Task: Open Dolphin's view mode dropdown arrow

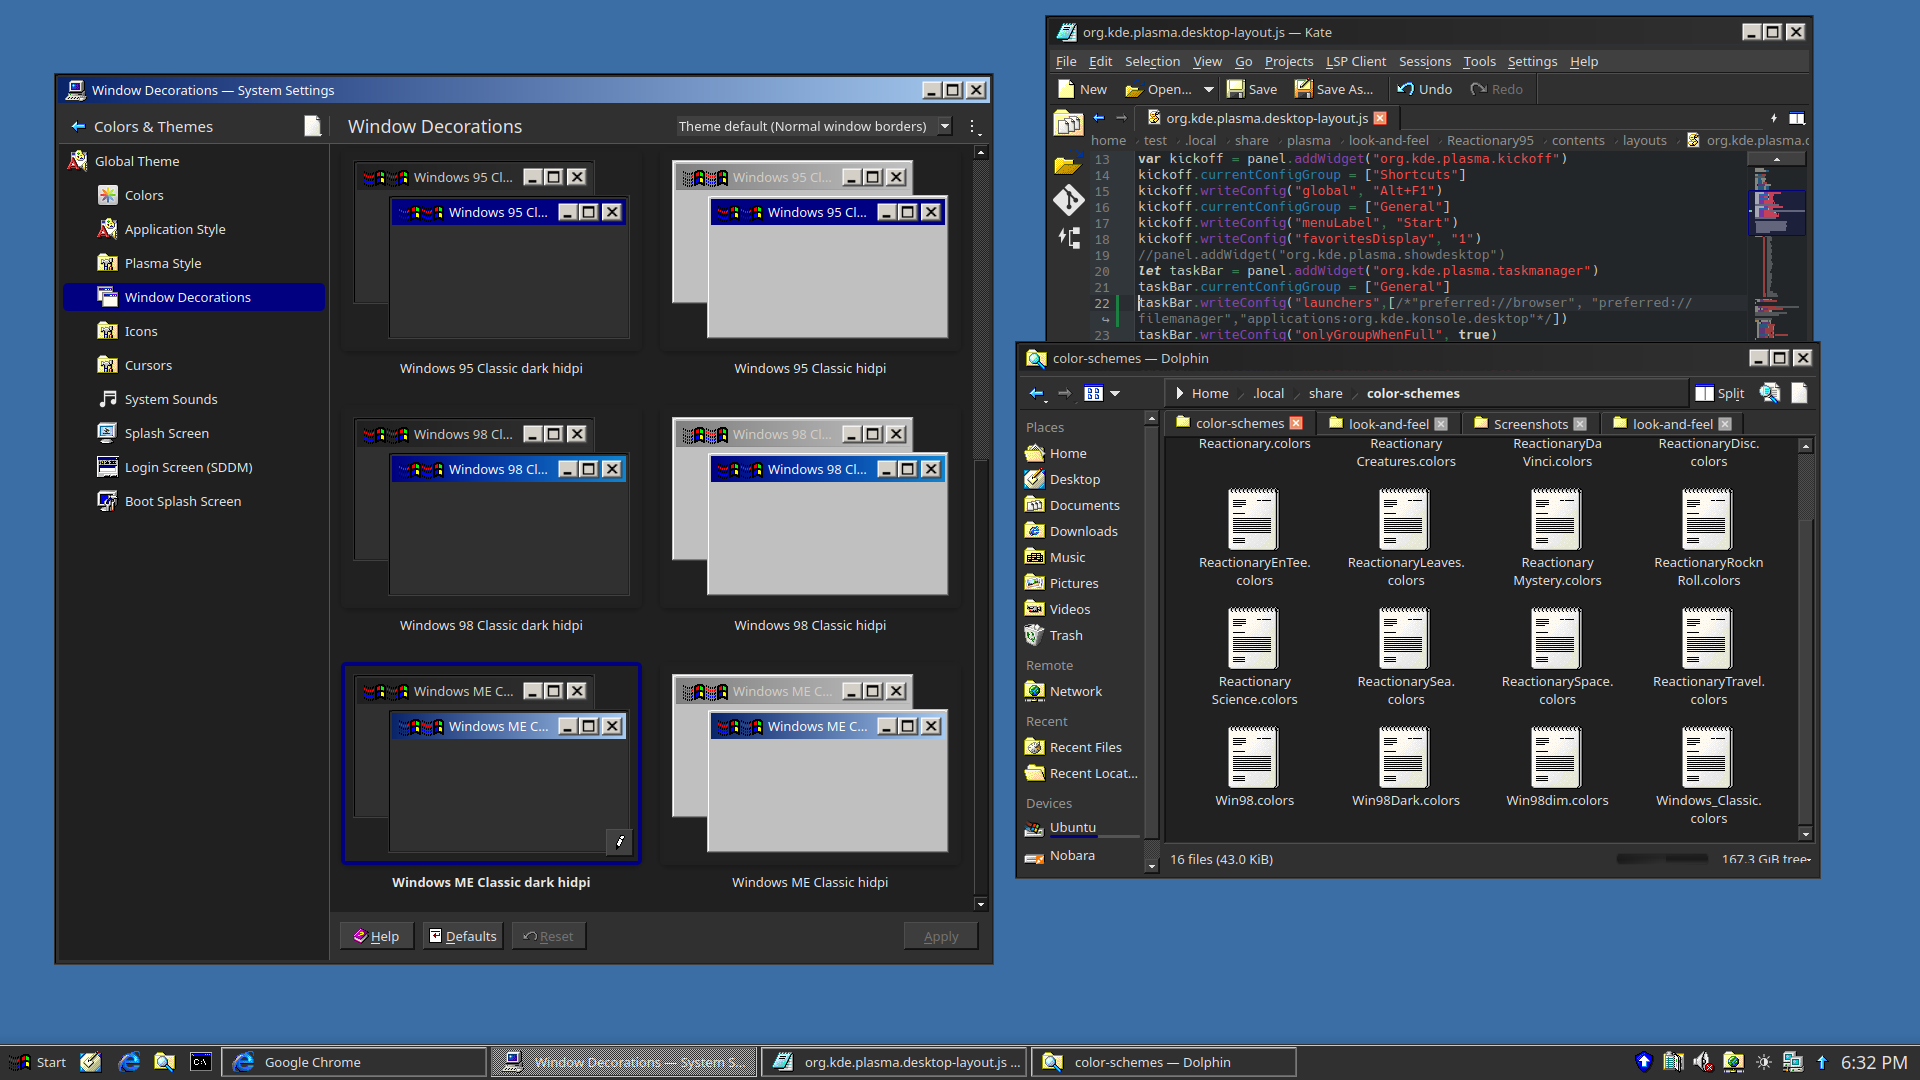Action: (x=1115, y=393)
